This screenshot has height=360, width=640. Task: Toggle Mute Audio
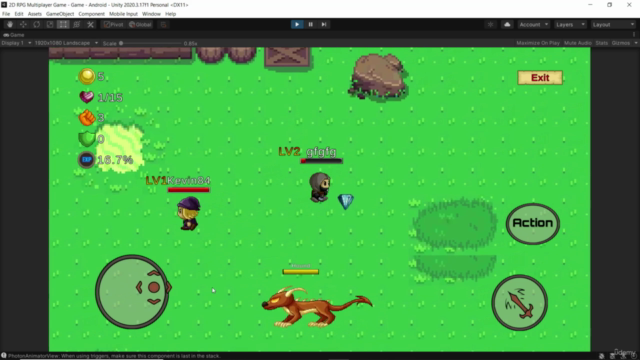tap(578, 43)
